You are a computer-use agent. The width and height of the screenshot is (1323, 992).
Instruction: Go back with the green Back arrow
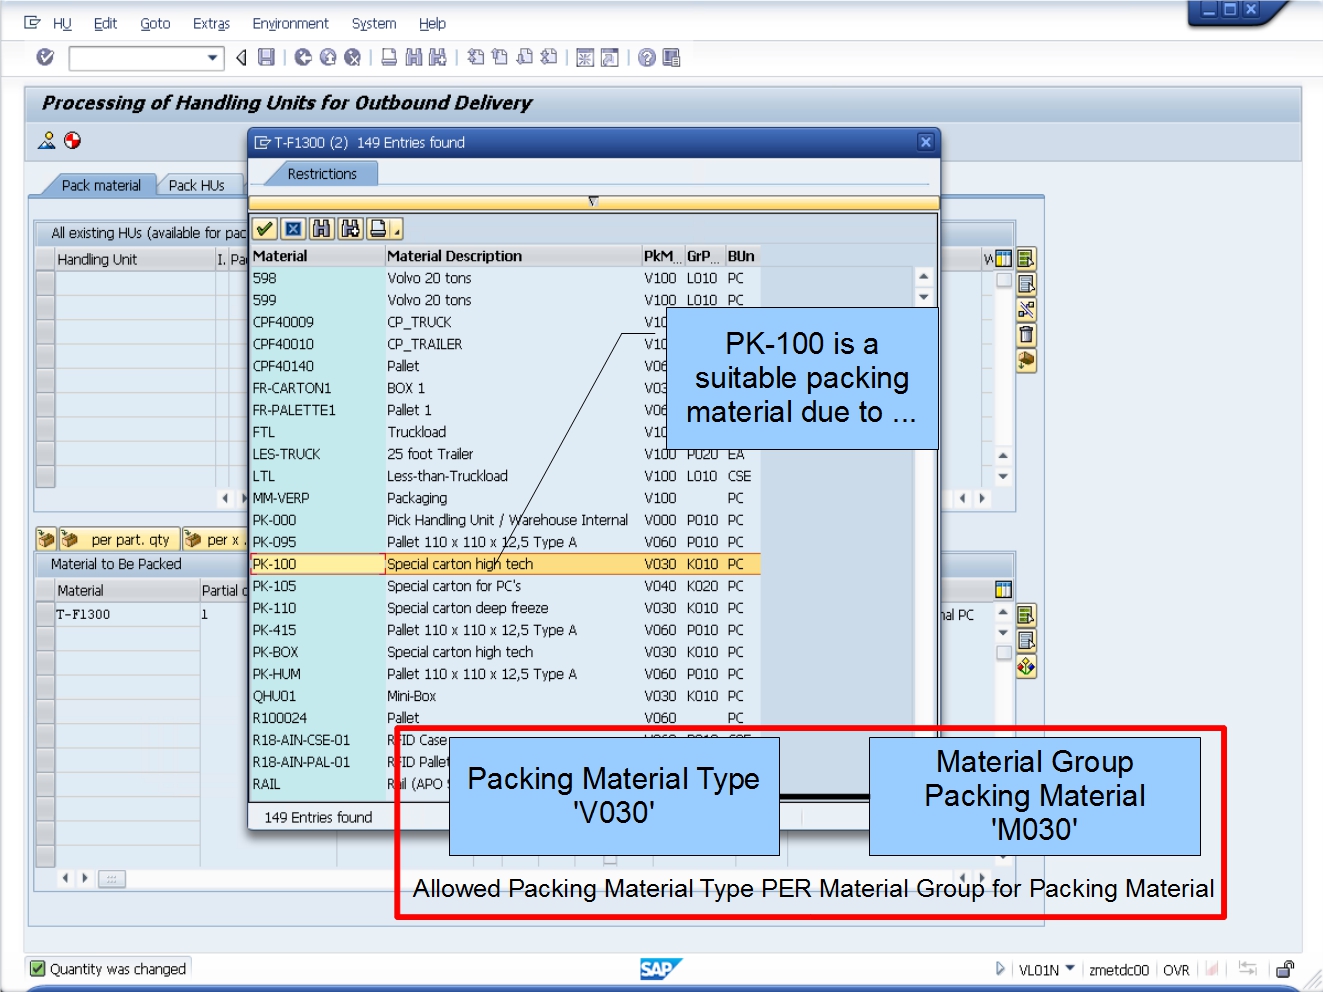303,57
